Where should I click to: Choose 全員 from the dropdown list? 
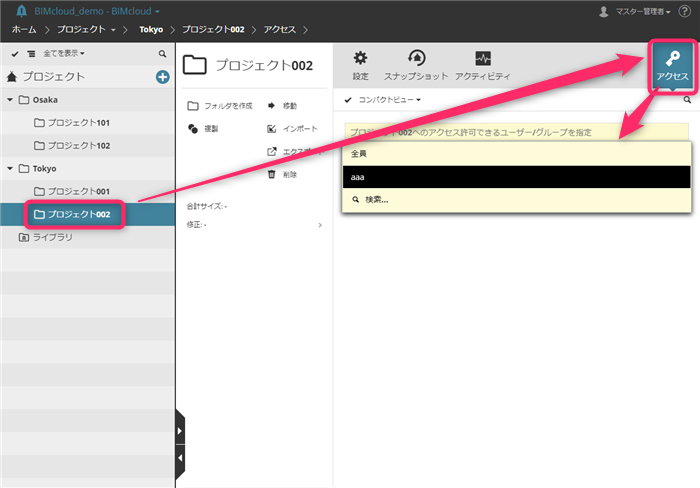pyautogui.click(x=517, y=154)
